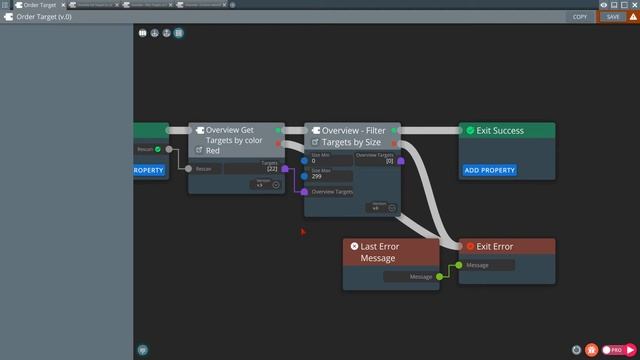Click the chat bubble icon at bottom-left of canvas
Image resolution: width=640 pixels, height=360 pixels.
point(142,350)
